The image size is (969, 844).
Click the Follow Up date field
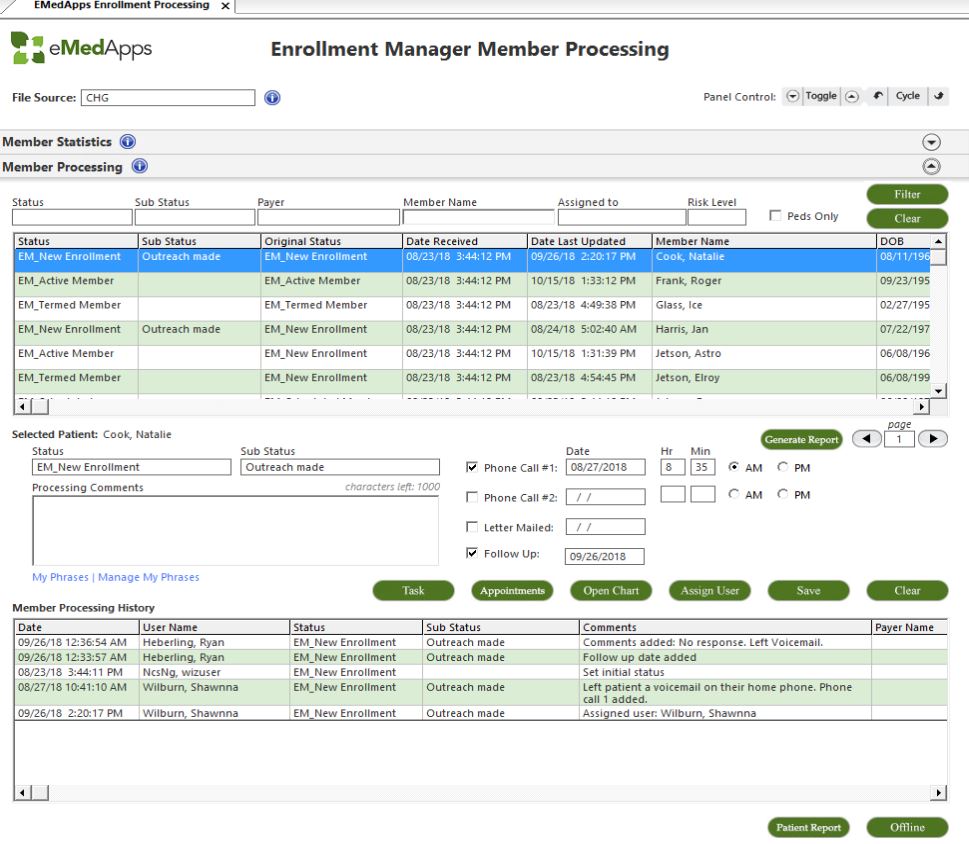tap(604, 556)
